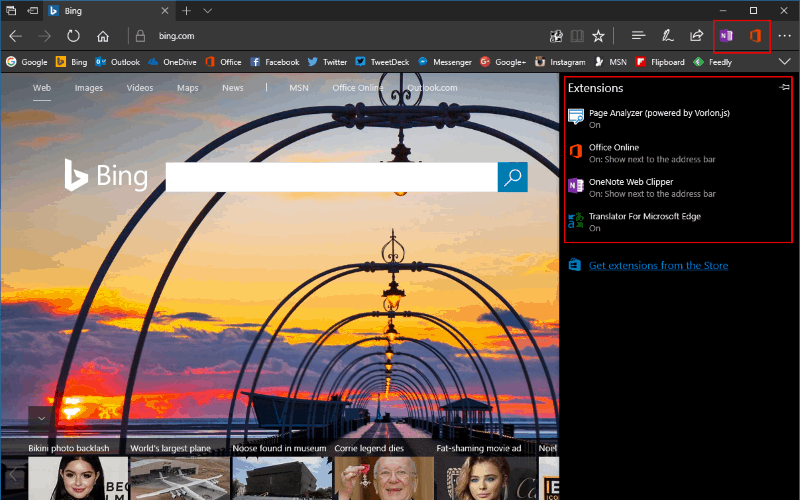Expand favorites bar overflow chevron
Screen dimensions: 800x500
point(785,62)
